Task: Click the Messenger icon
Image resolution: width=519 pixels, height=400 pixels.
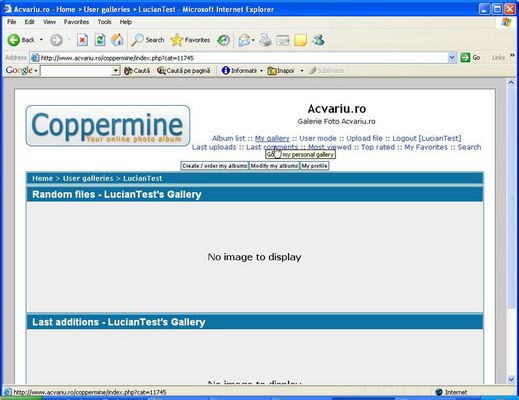Action: pos(318,40)
